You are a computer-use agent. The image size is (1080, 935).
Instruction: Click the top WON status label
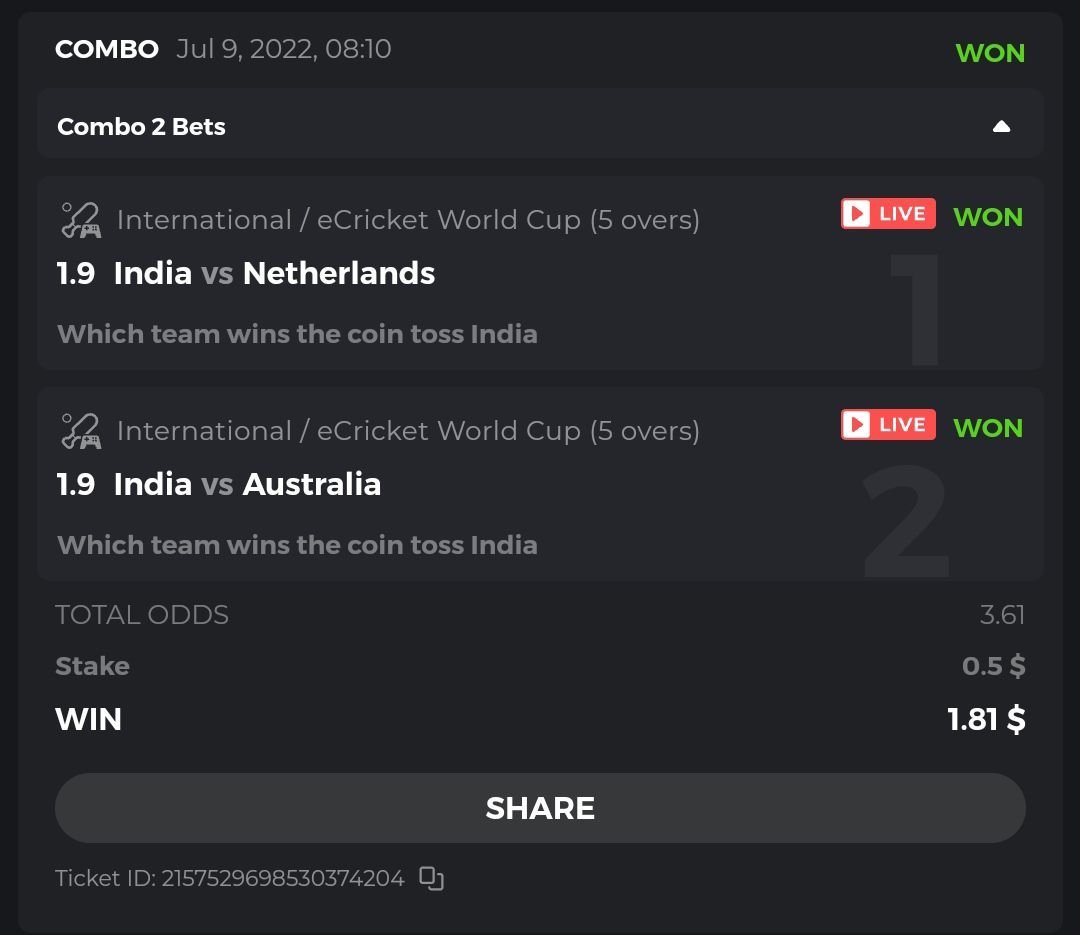[990, 53]
